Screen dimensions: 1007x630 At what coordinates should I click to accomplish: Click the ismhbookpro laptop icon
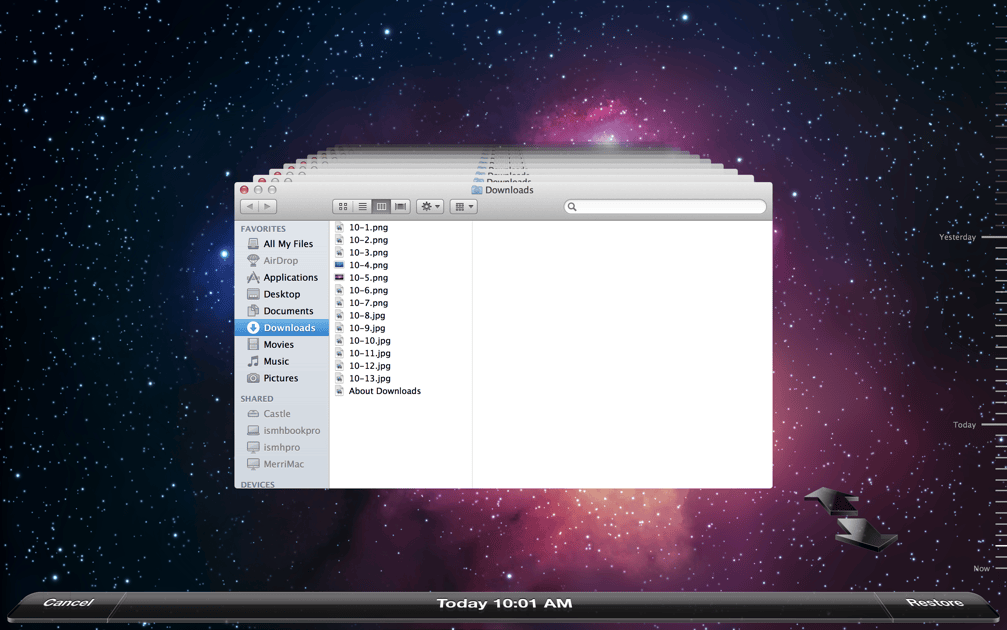coord(254,430)
